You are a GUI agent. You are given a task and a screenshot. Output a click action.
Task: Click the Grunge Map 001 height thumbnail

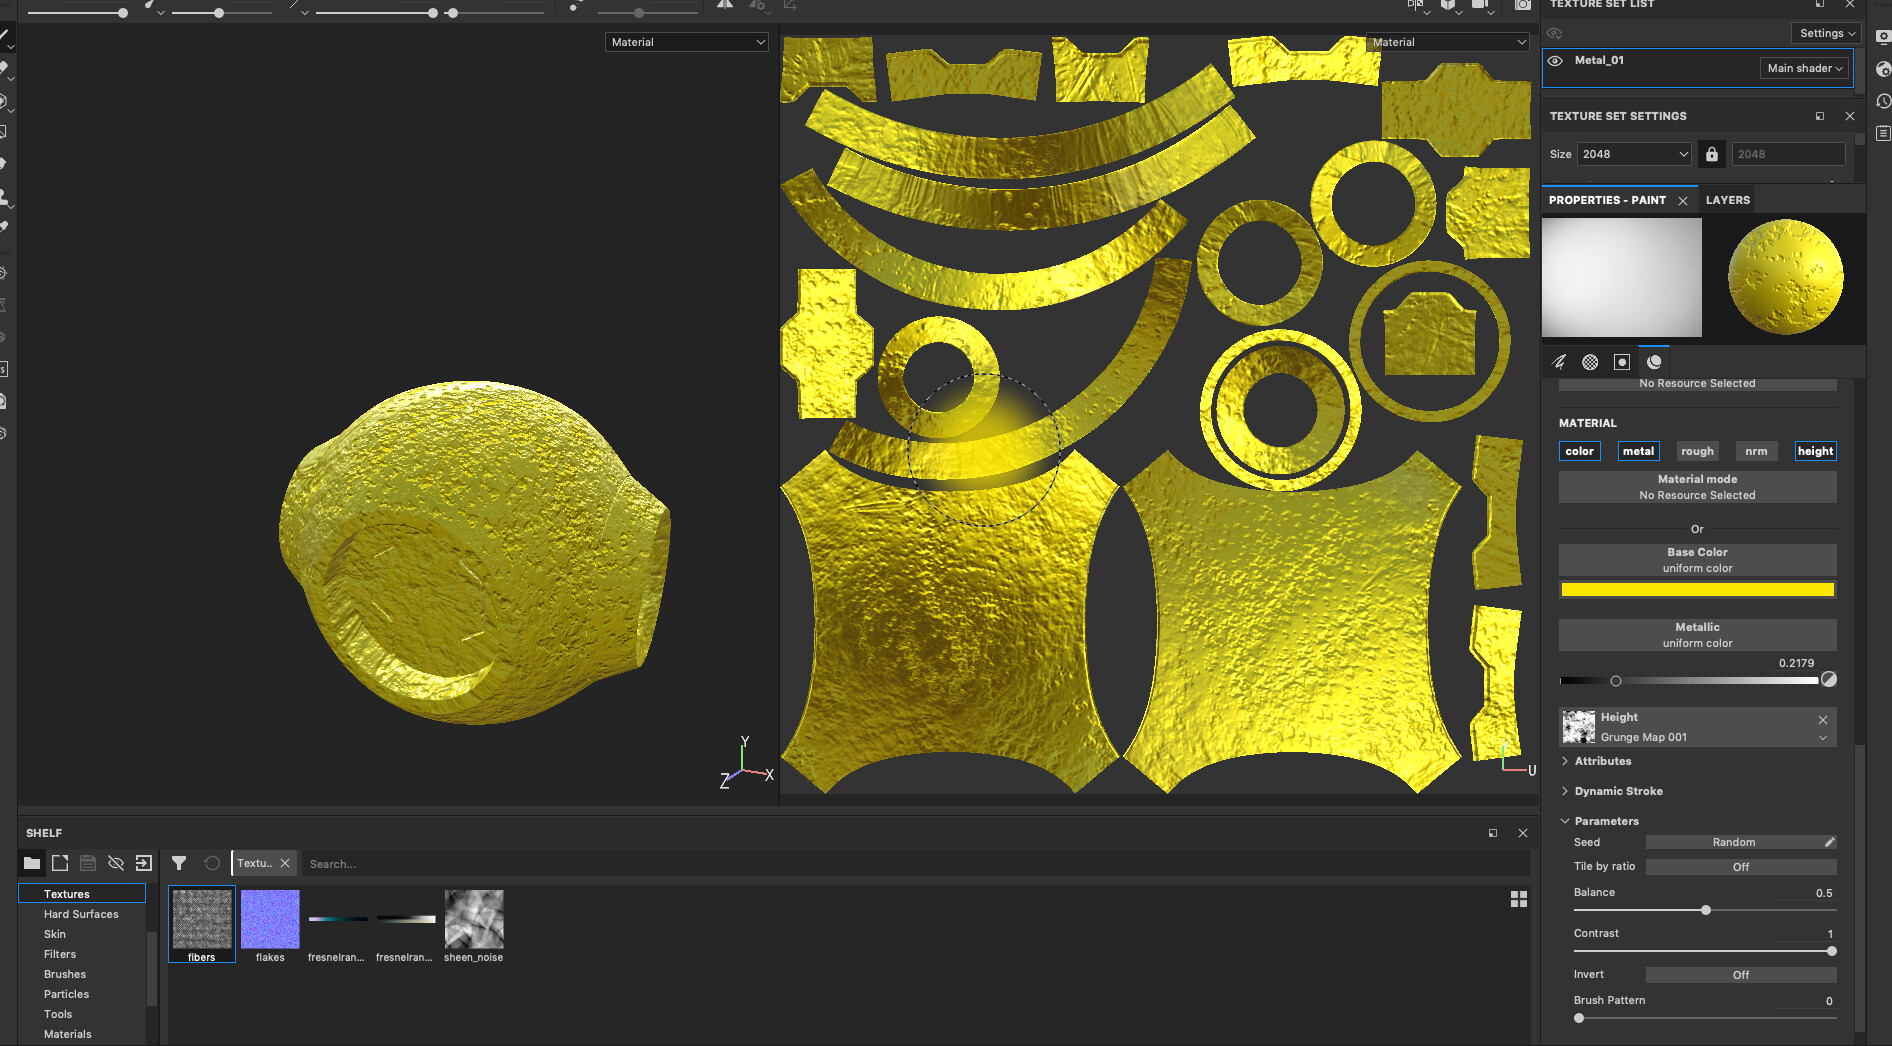1579,727
